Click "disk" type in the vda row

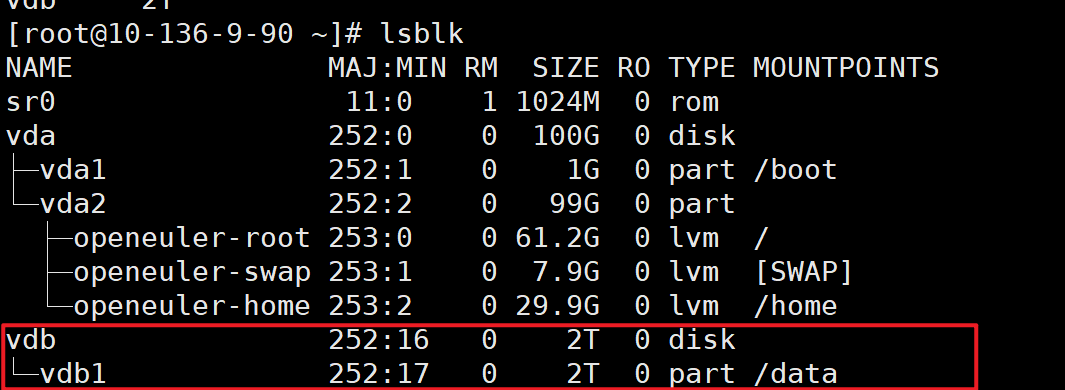702,136
